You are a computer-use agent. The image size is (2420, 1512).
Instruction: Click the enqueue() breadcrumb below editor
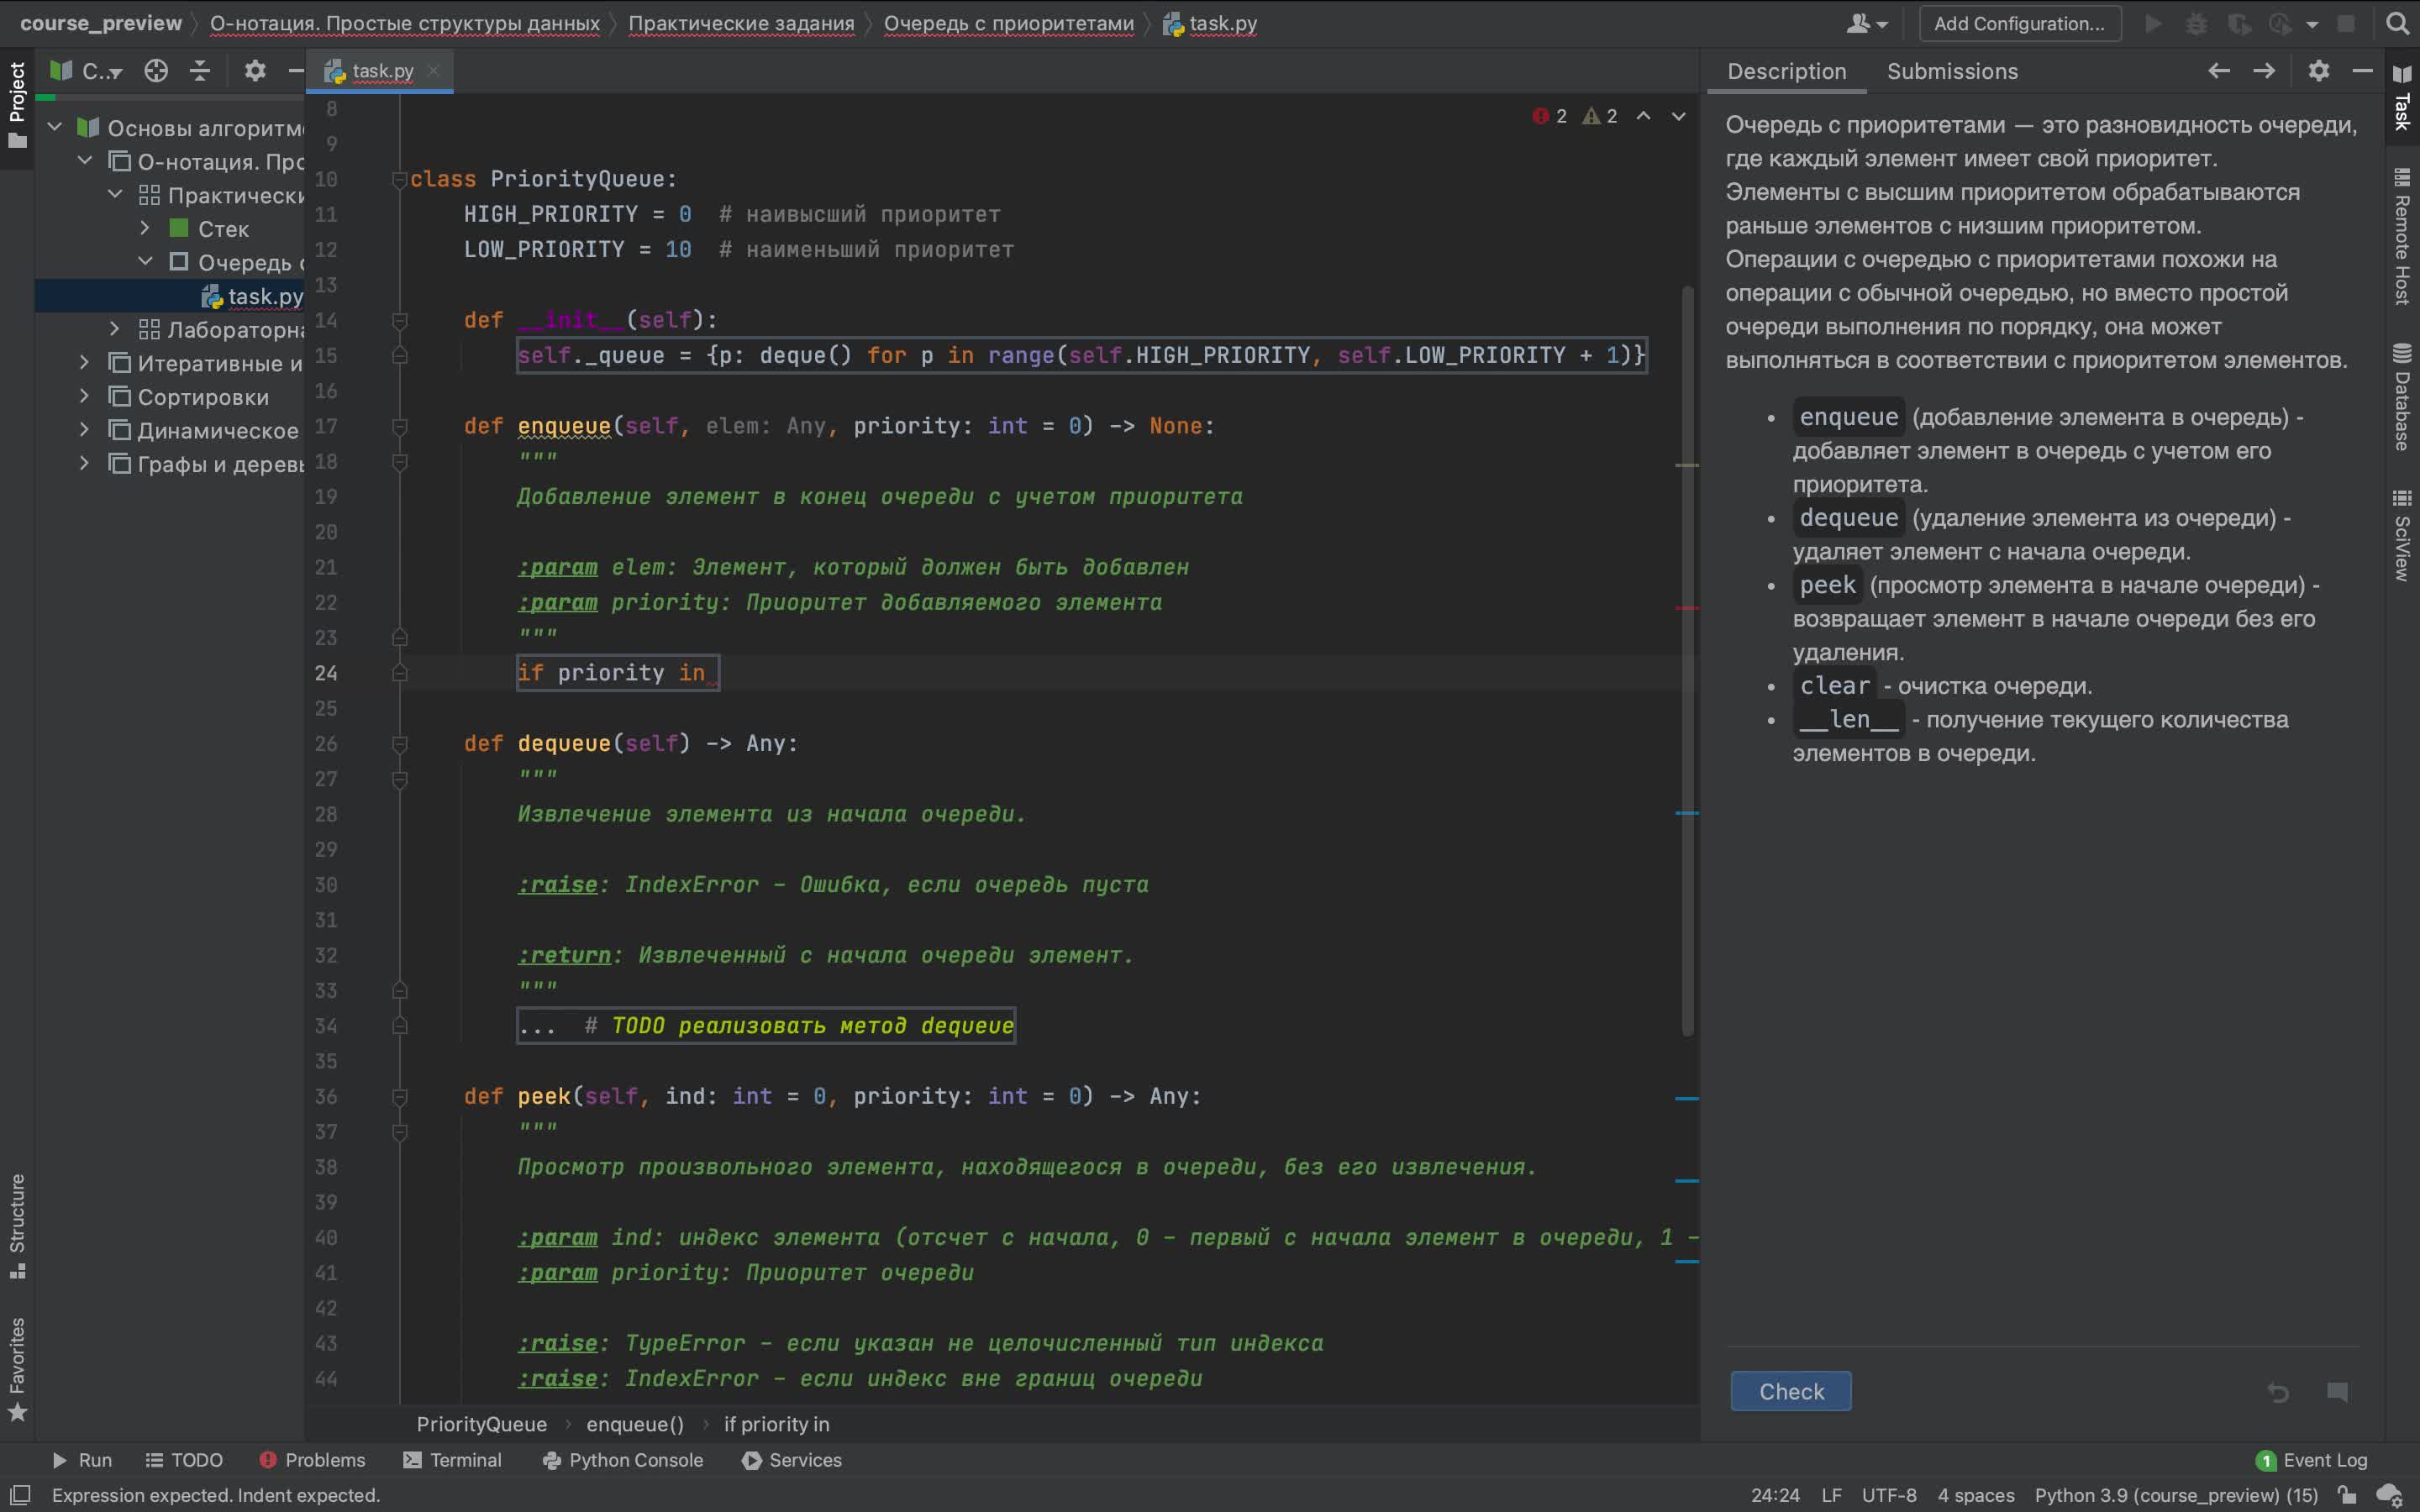[x=635, y=1424]
